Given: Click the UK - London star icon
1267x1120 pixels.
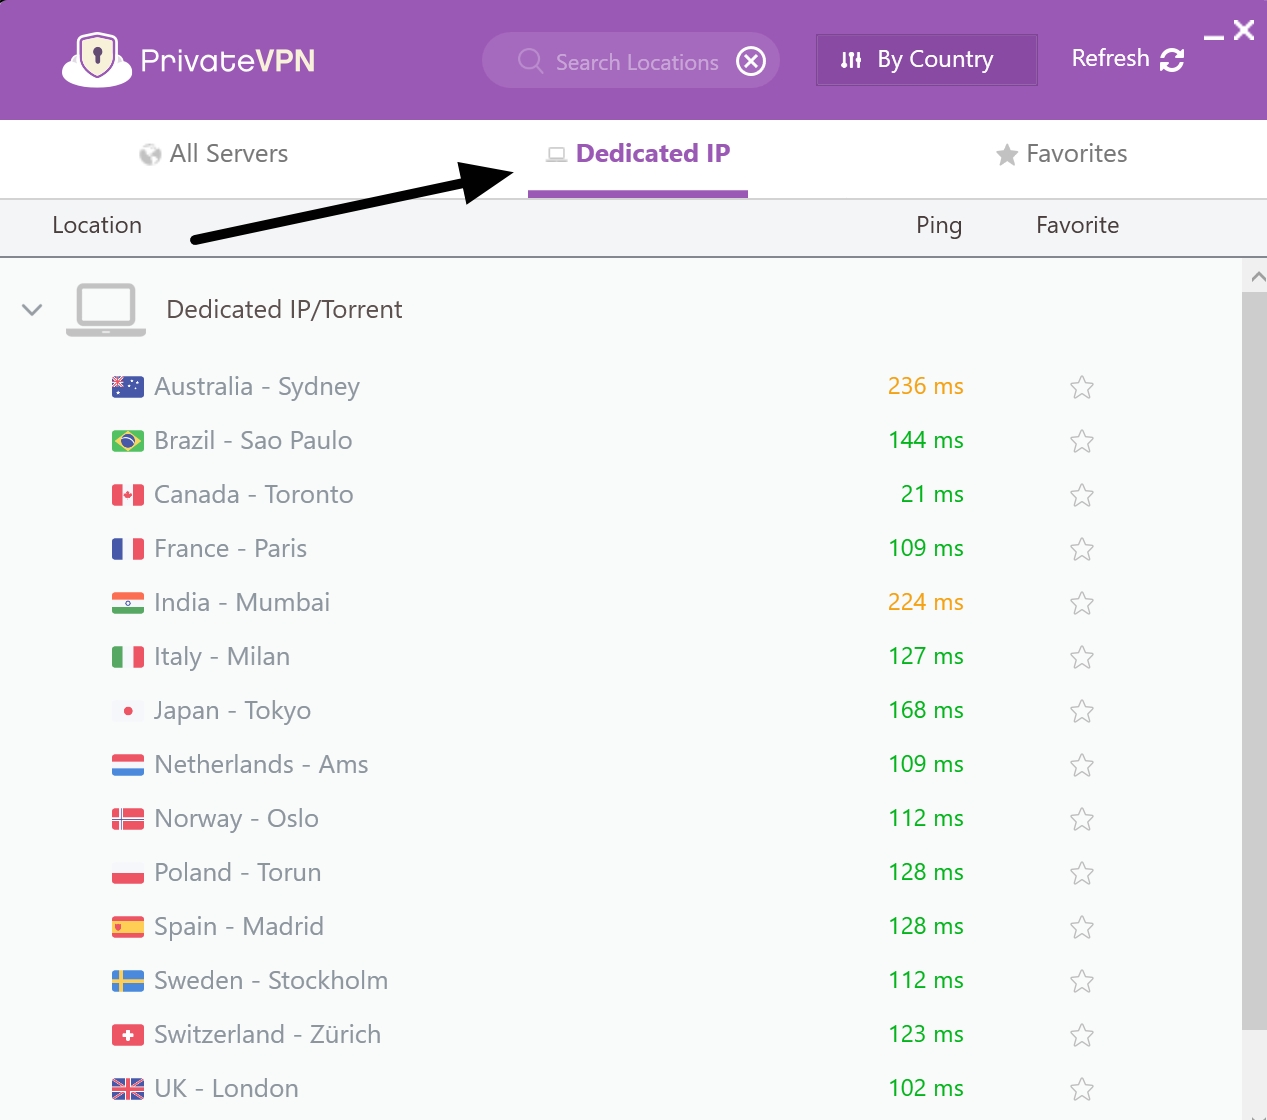Looking at the screenshot, I should coord(1081,1089).
